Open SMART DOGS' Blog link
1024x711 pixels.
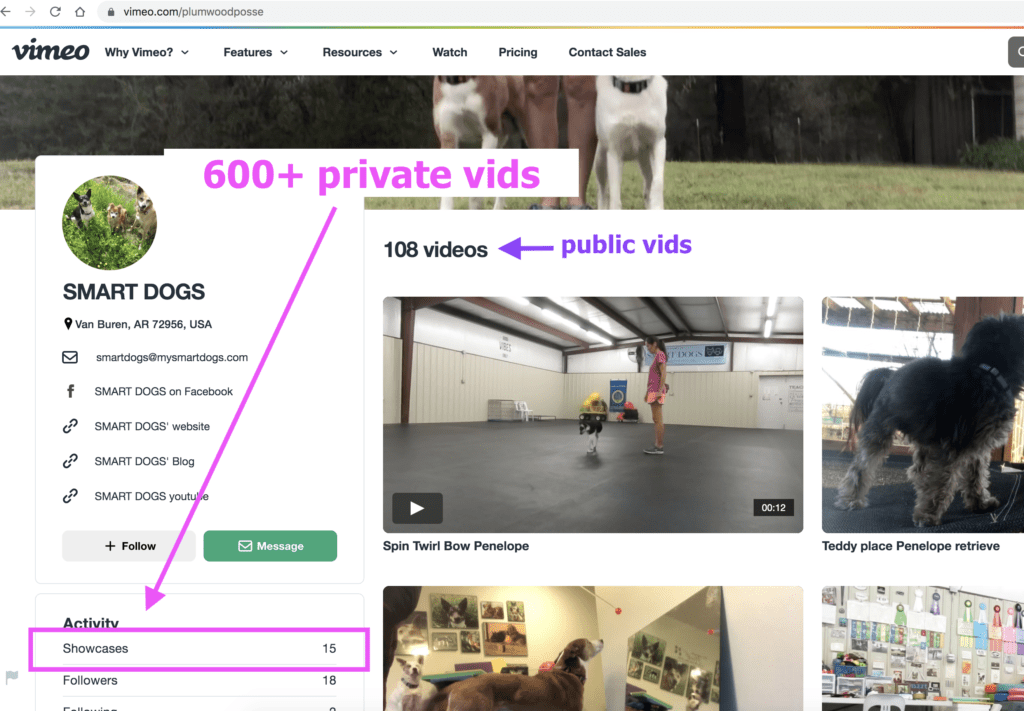pos(144,461)
